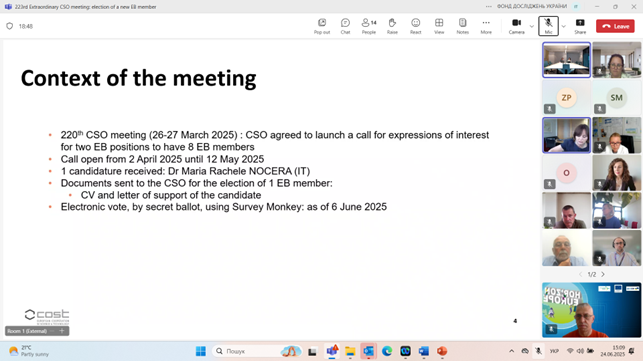The height and width of the screenshot is (361, 643).
Task: Open title bar settings ellipsis menu
Action: click(x=488, y=7)
